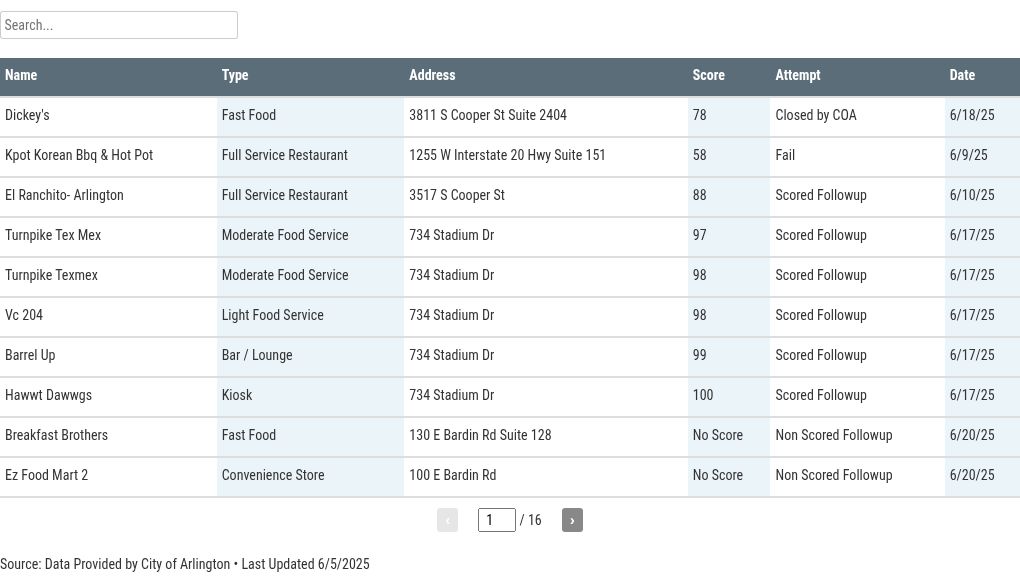Click the Barrel Up row name

[x=30, y=356]
